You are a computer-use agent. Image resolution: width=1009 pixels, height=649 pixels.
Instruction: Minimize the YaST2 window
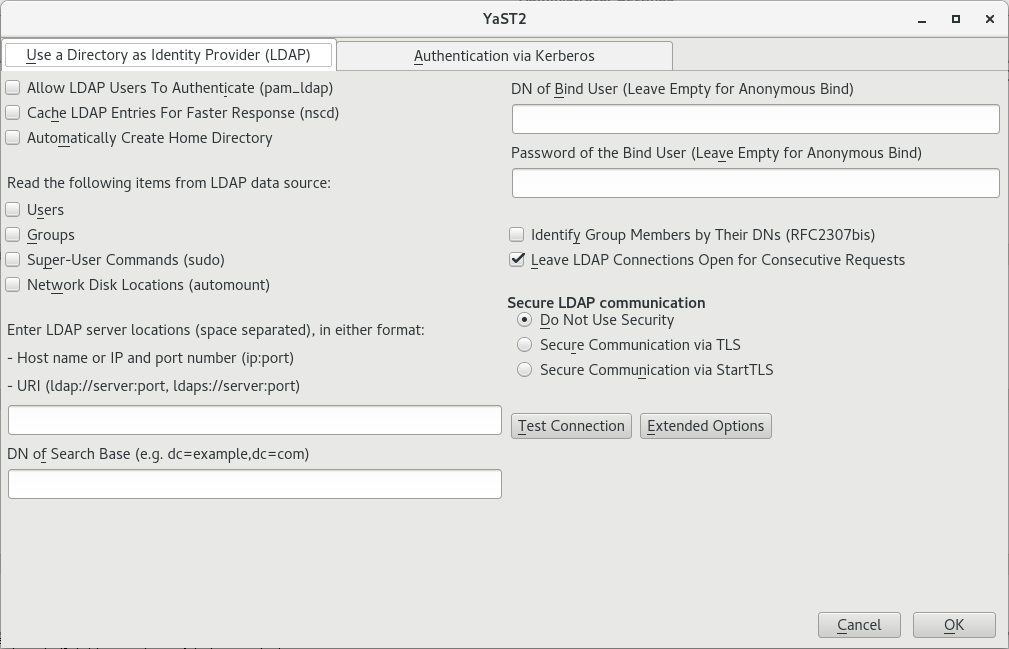[x=920, y=19]
